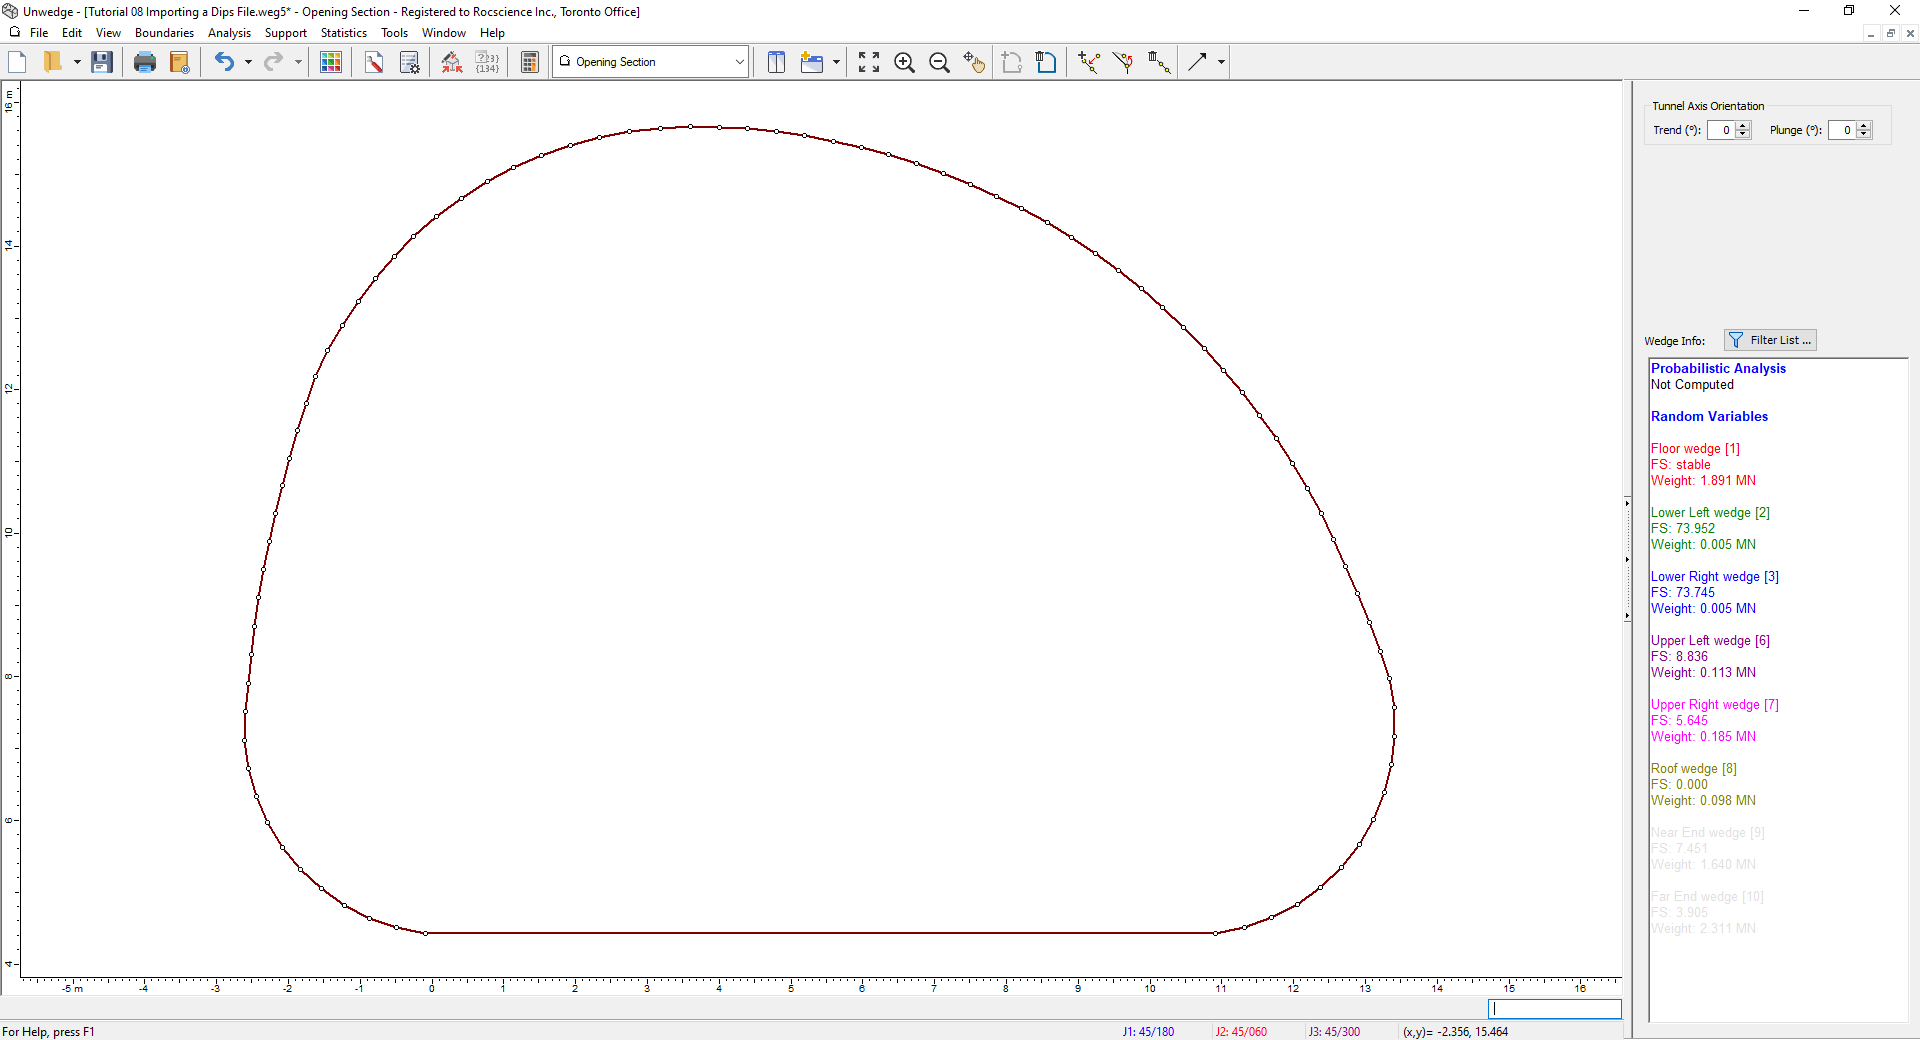The height and width of the screenshot is (1040, 1920).
Task: Expand the recent files arrow beside Open
Action: pyautogui.click(x=77, y=62)
